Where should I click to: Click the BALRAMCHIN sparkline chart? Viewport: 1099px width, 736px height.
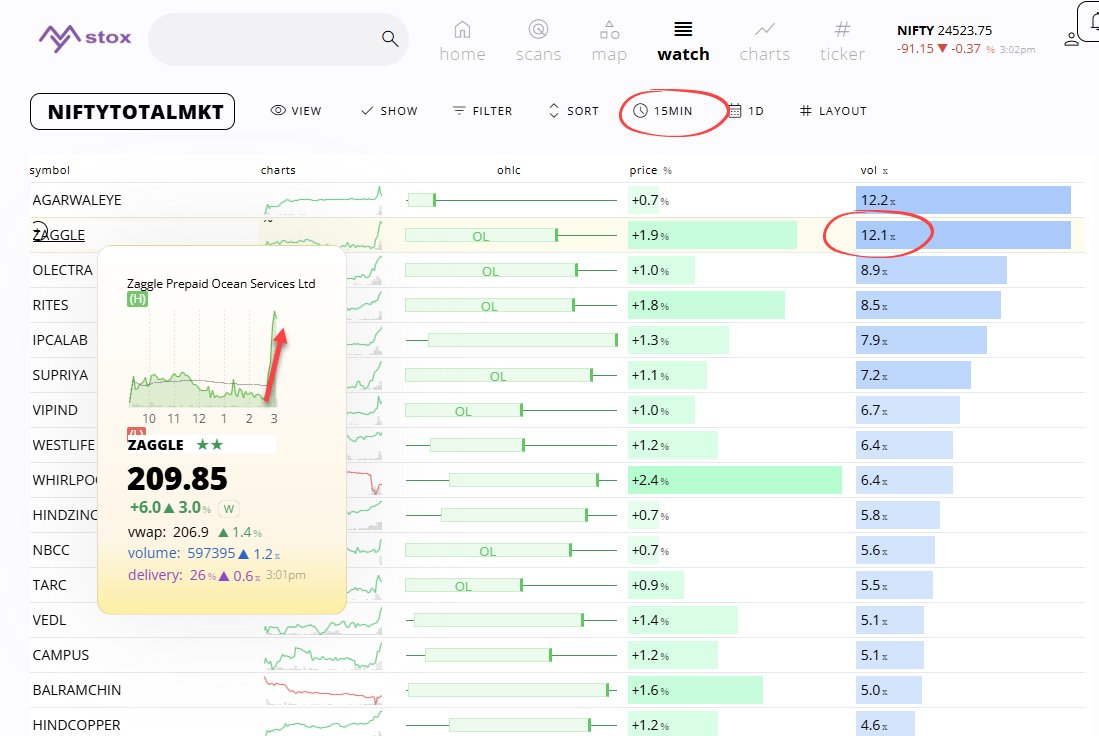(x=323, y=690)
